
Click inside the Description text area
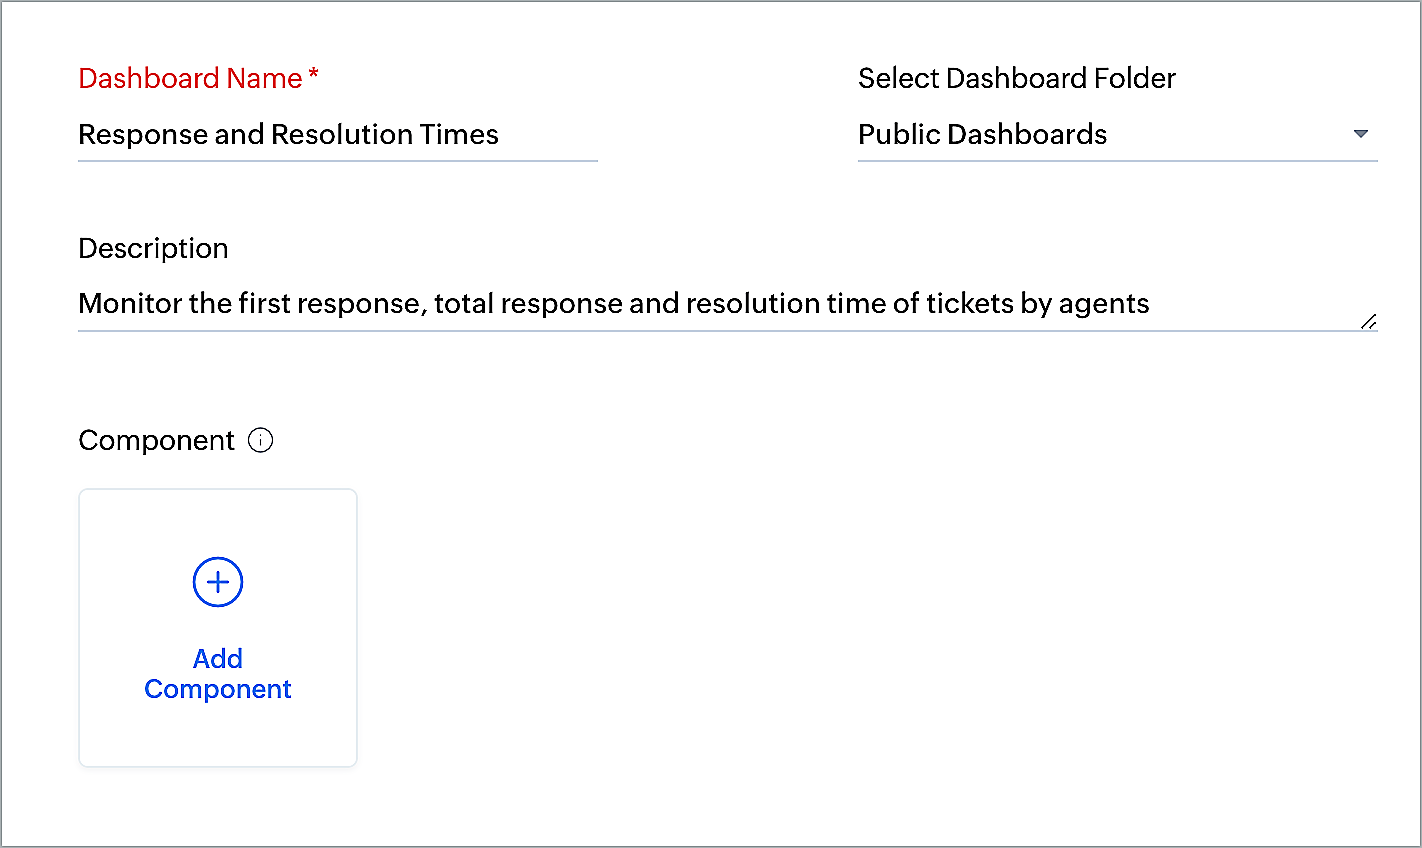pyautogui.click(x=728, y=304)
